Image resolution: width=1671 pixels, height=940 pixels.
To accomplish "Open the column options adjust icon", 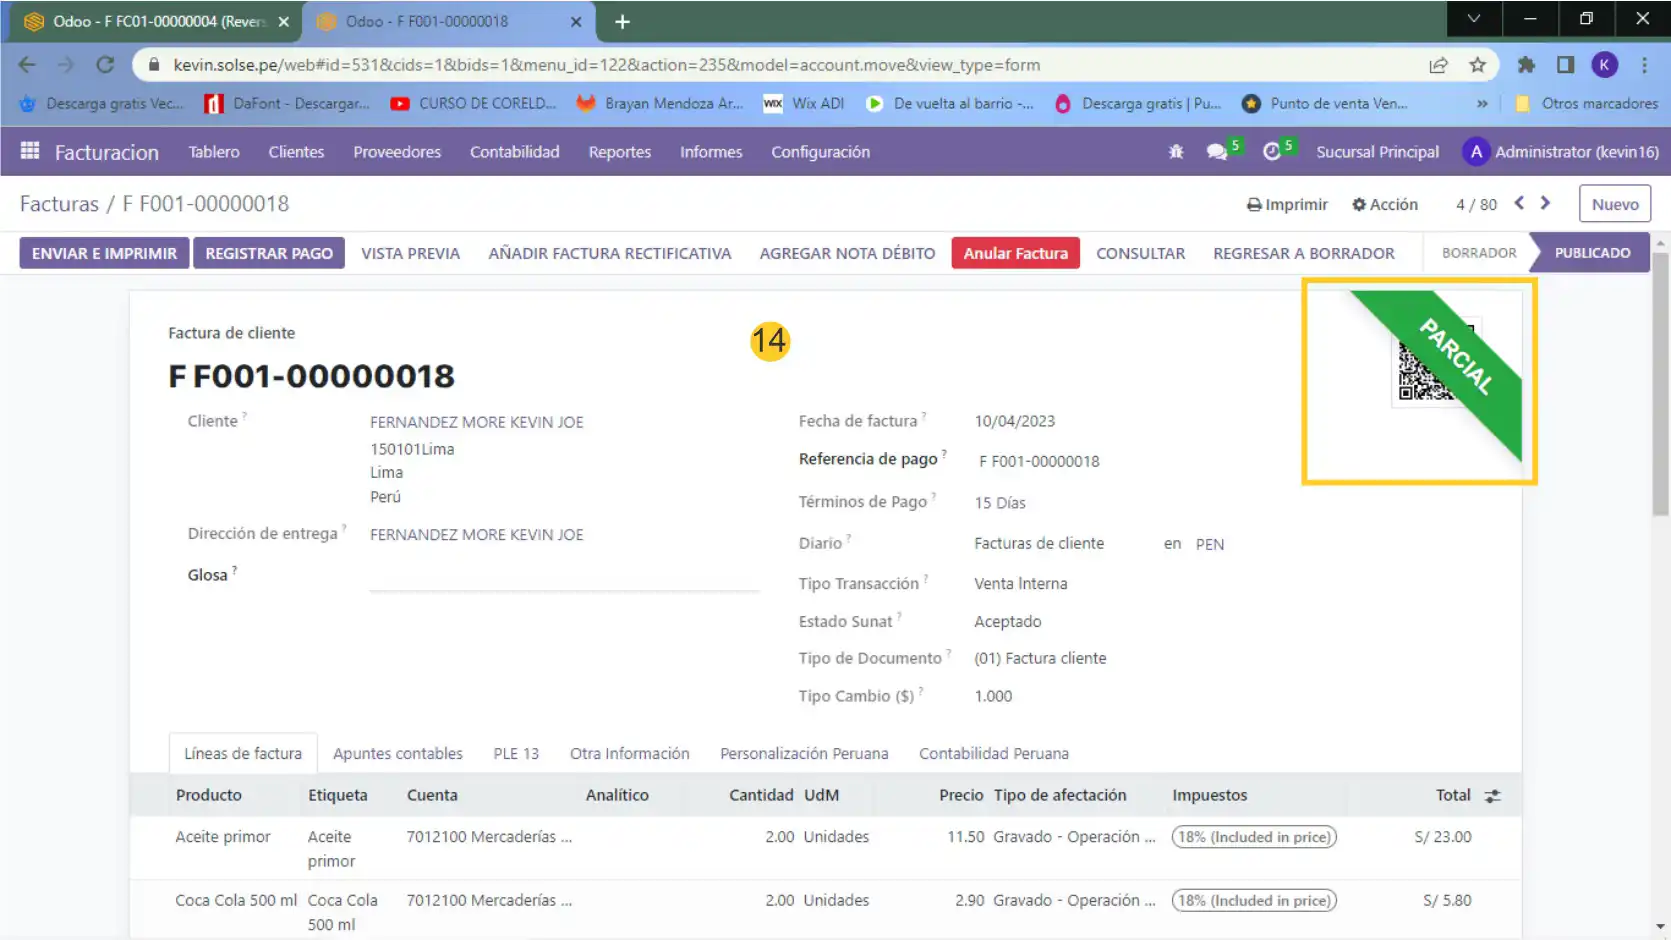I will click(1493, 796).
